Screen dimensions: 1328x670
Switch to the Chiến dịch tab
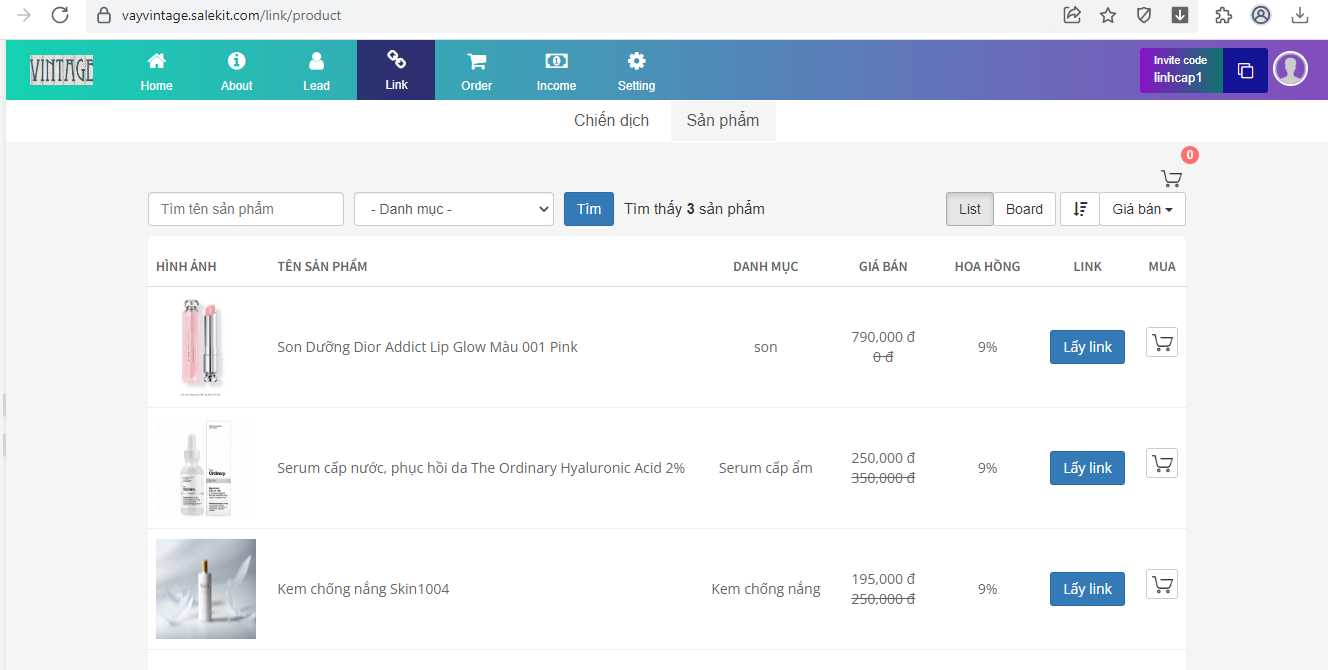pos(611,121)
